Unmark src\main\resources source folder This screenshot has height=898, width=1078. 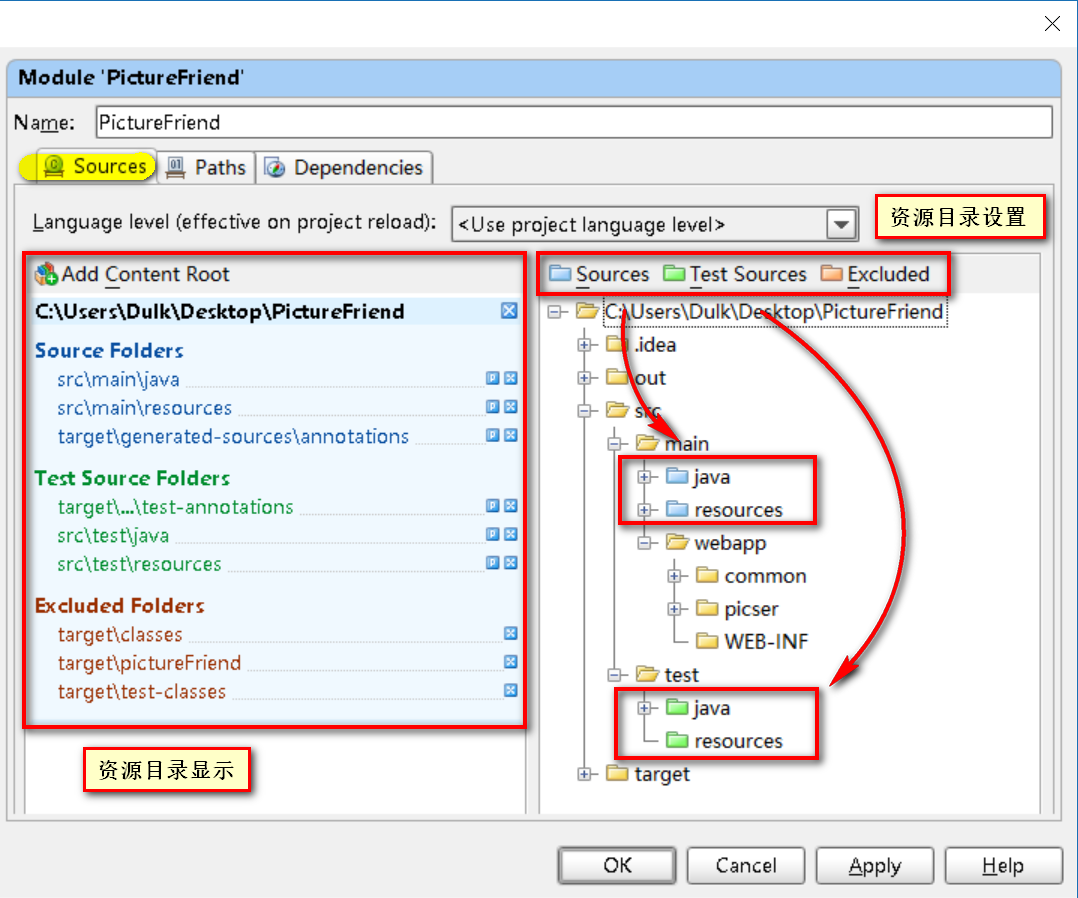click(510, 406)
